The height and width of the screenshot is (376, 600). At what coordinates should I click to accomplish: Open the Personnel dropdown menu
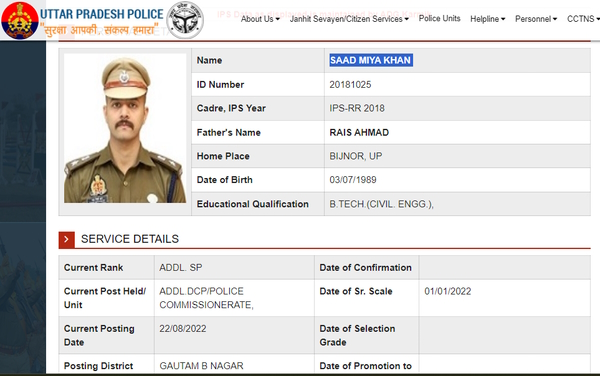coord(536,19)
